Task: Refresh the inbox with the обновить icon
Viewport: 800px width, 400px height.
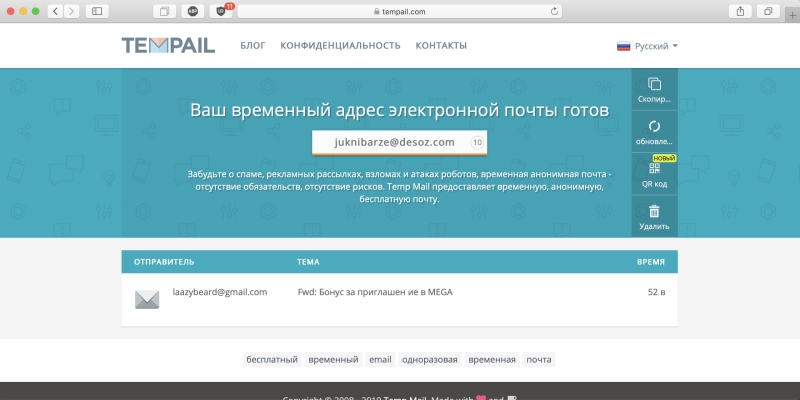Action: (x=654, y=132)
